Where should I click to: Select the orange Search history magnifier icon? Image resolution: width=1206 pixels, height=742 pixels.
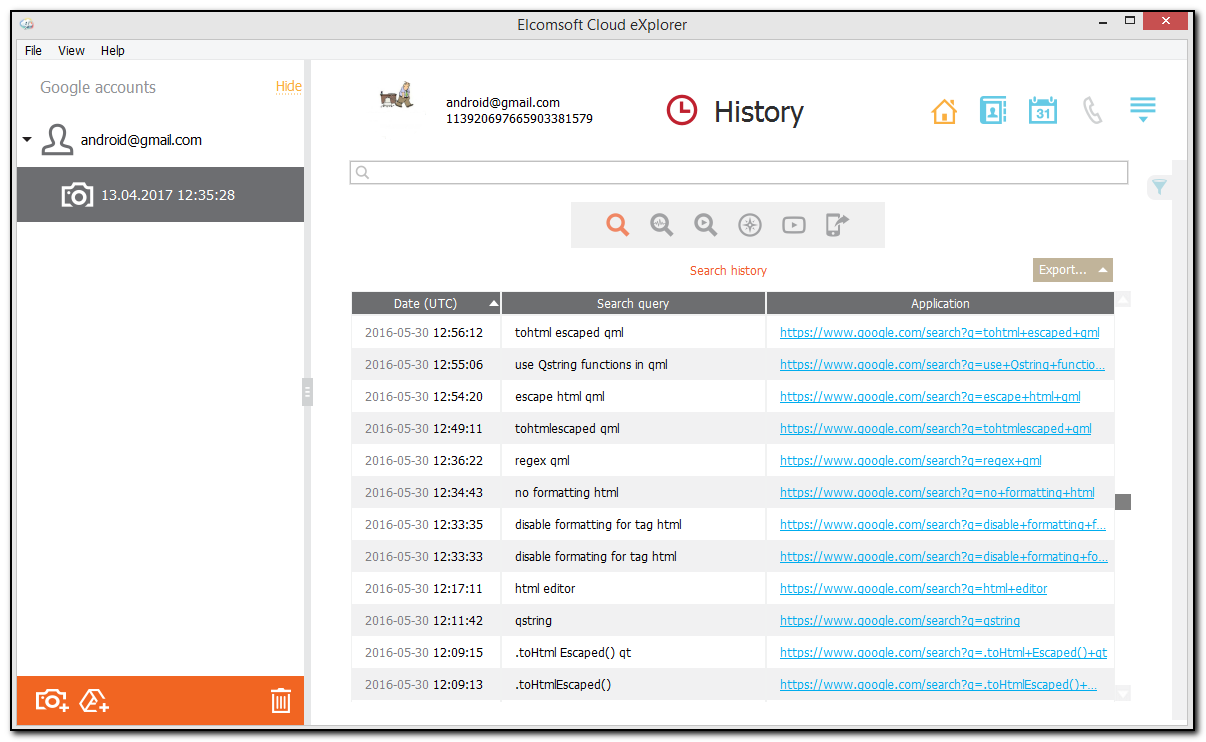[618, 225]
